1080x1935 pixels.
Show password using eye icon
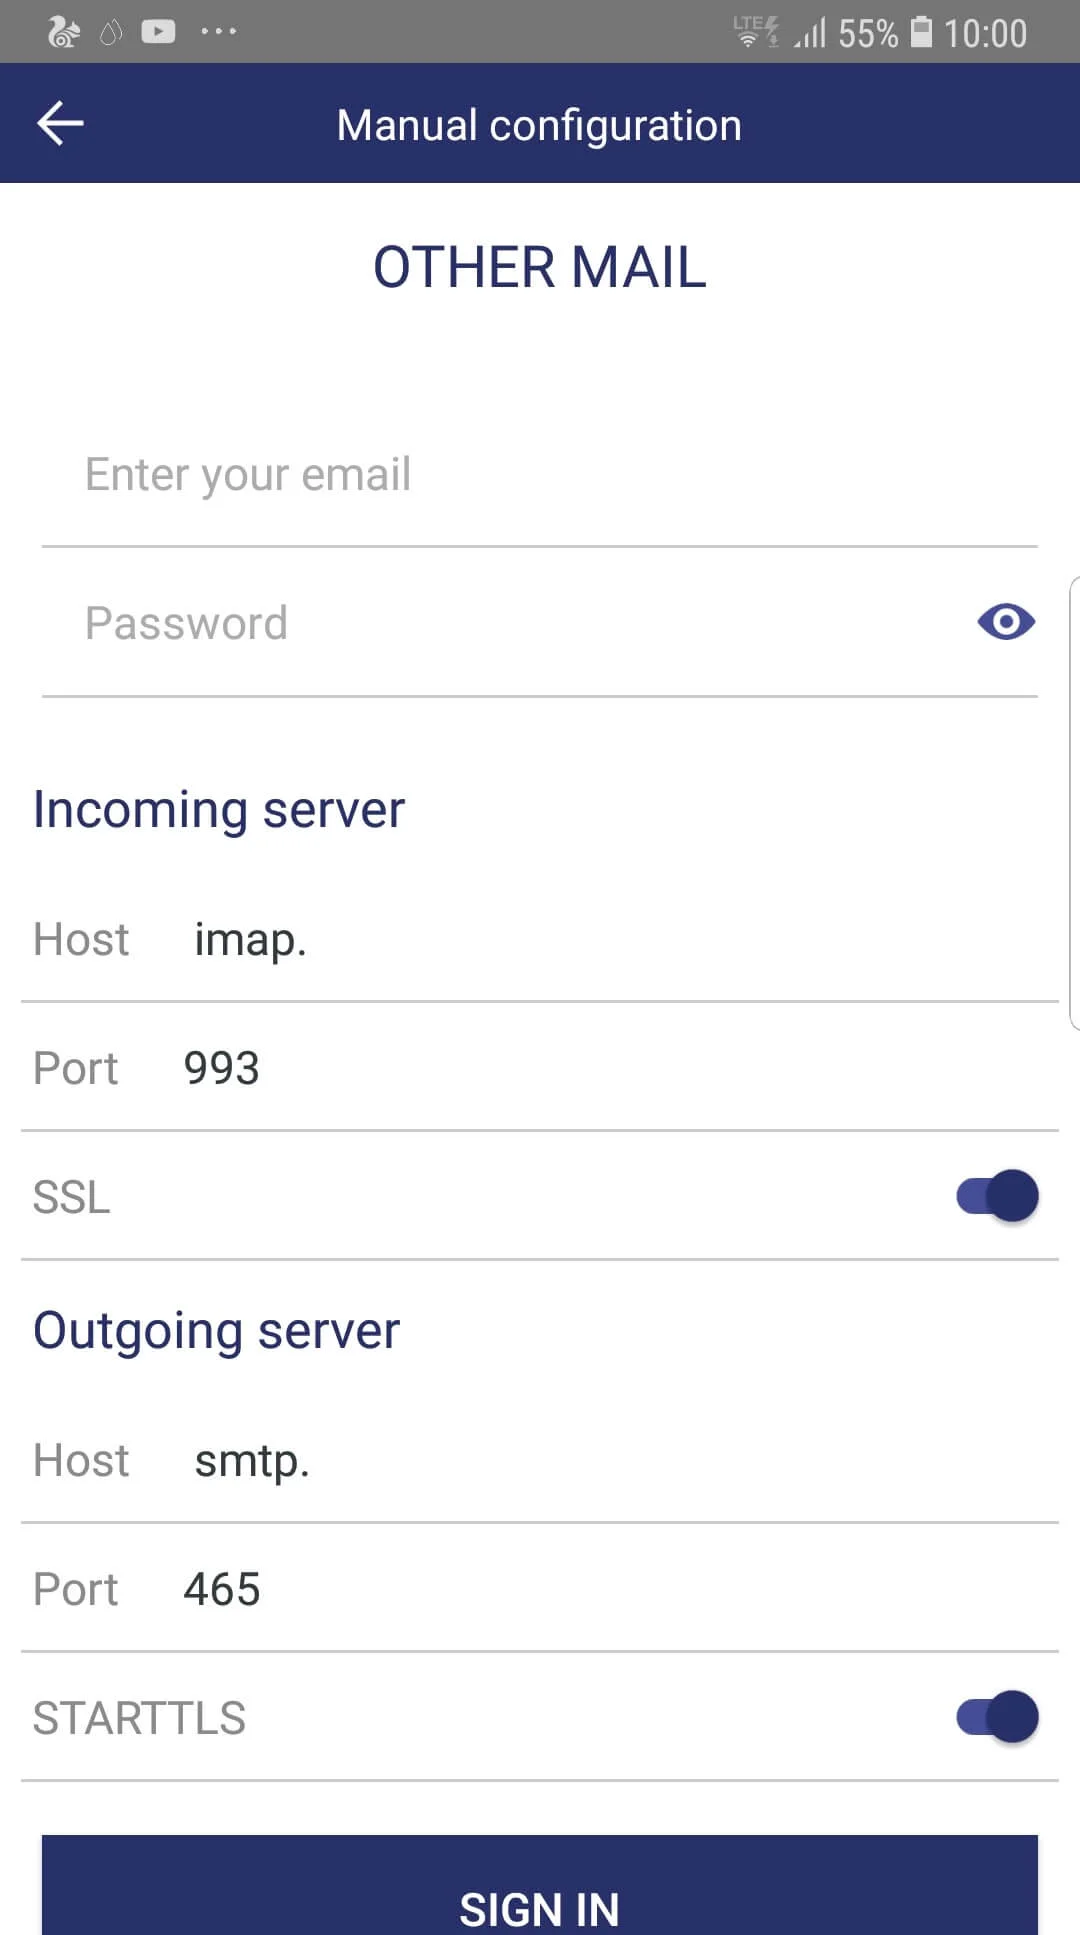coord(1006,622)
